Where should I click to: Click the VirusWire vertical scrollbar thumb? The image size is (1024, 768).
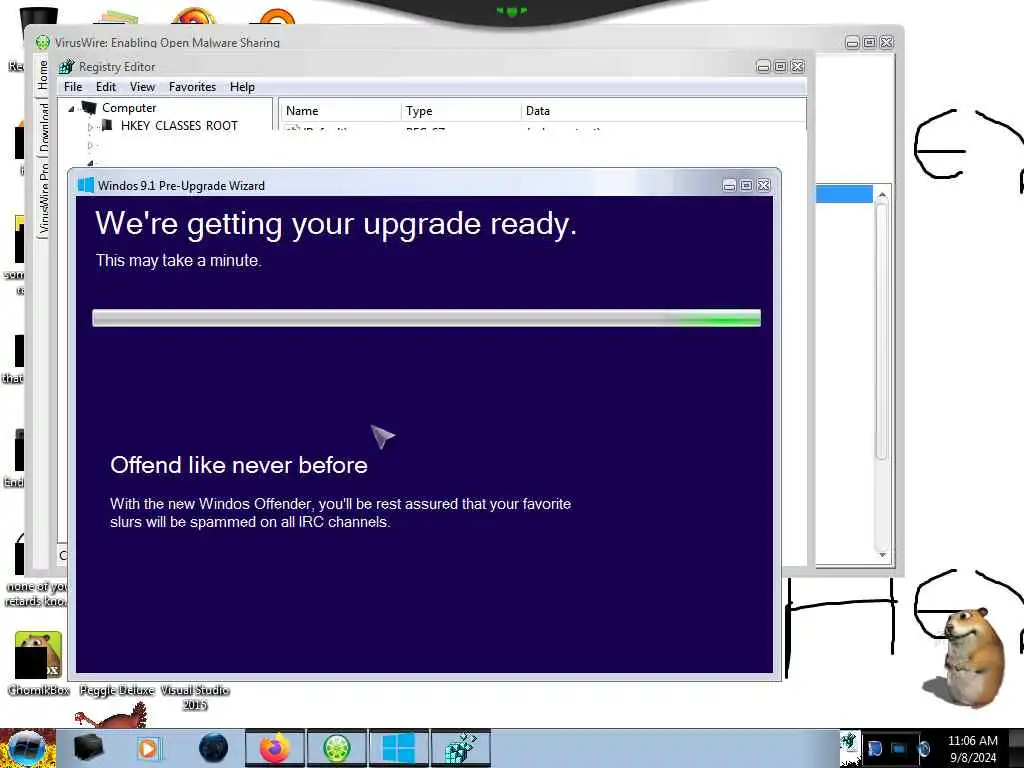pyautogui.click(x=882, y=332)
